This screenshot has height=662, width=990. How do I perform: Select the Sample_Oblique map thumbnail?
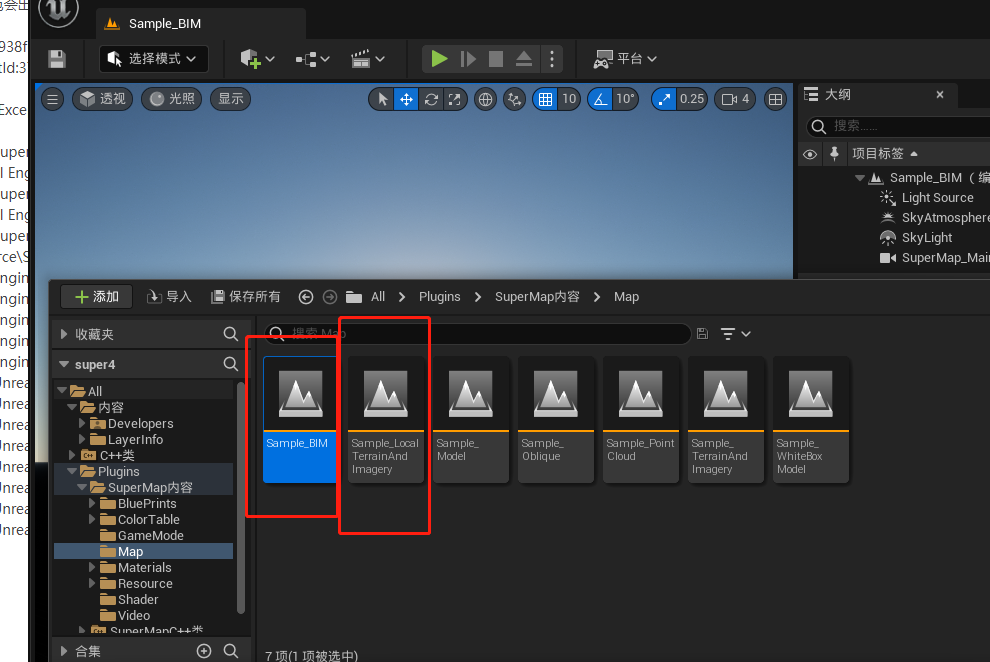(x=556, y=420)
